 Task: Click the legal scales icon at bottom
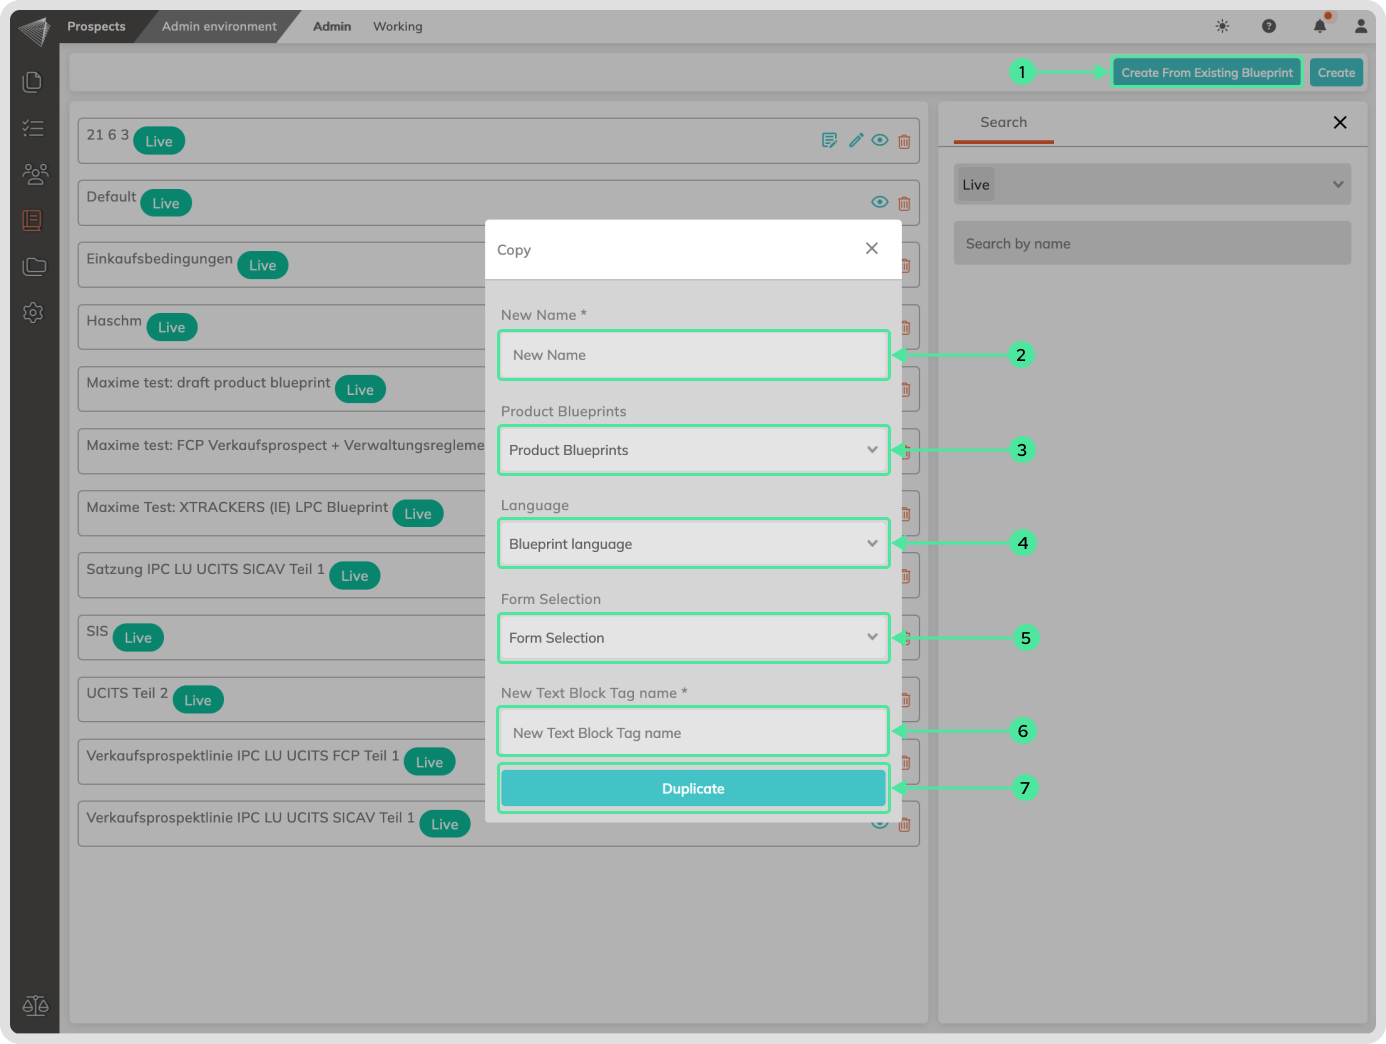pos(35,1006)
